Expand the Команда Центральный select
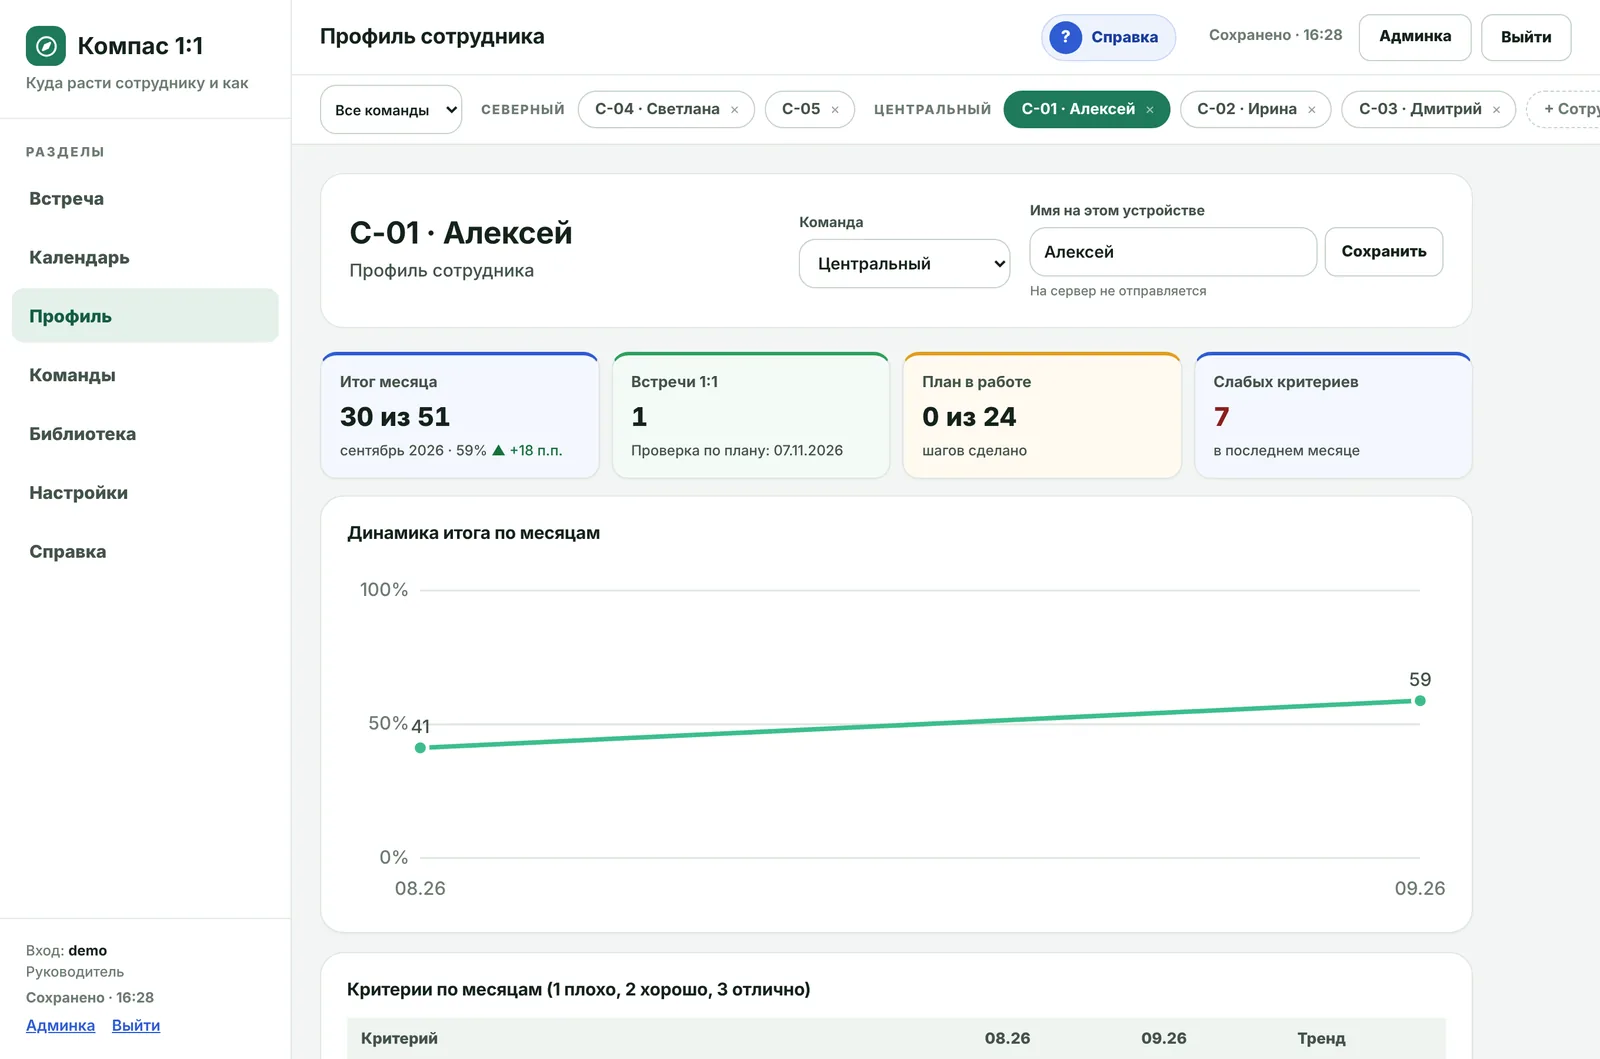Screen dimensions: 1600x1059 [x=904, y=263]
